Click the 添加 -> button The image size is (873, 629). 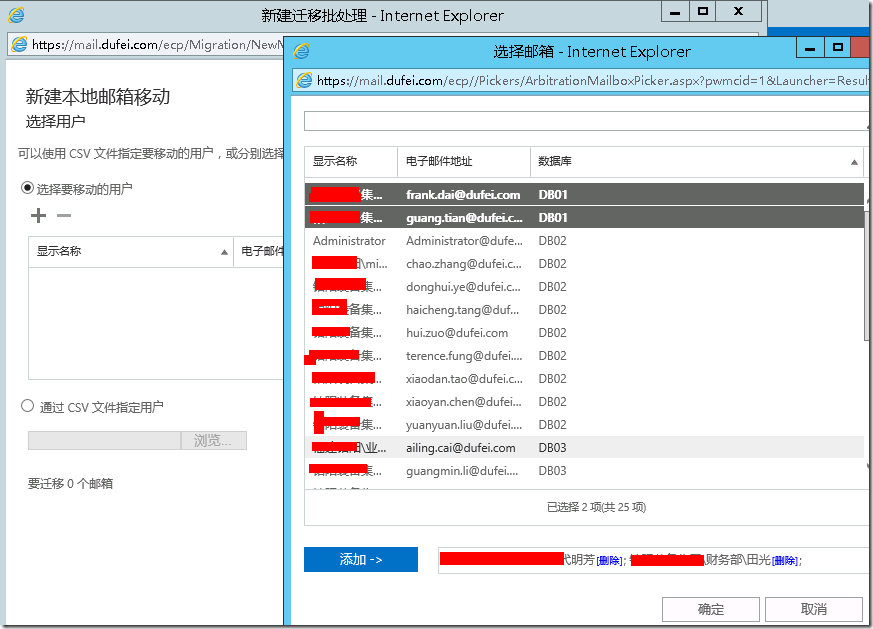[x=361, y=559]
